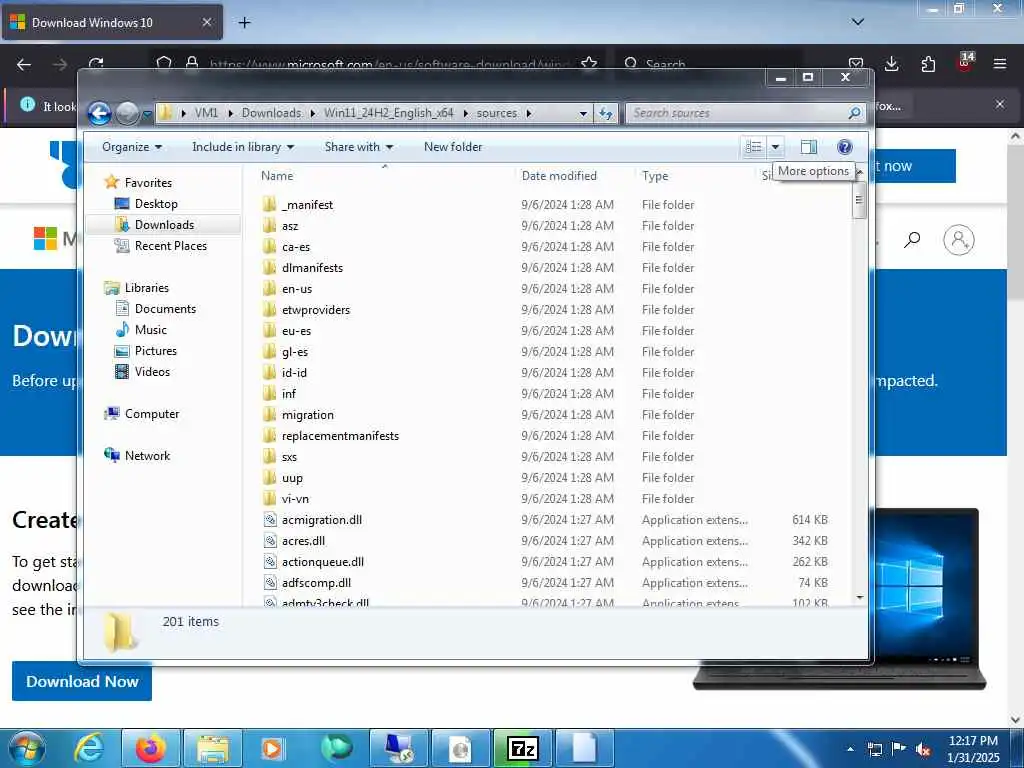The height and width of the screenshot is (768, 1024).
Task: Select Downloads in navigation pane
Action: point(163,225)
